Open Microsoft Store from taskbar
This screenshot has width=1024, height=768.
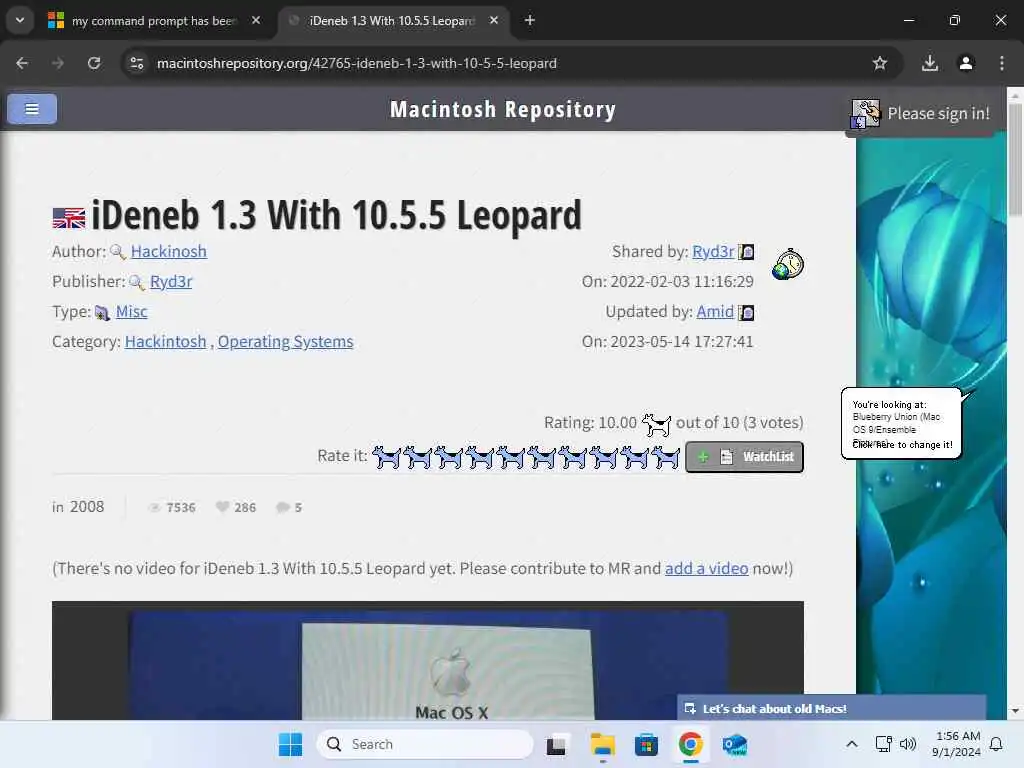(646, 744)
